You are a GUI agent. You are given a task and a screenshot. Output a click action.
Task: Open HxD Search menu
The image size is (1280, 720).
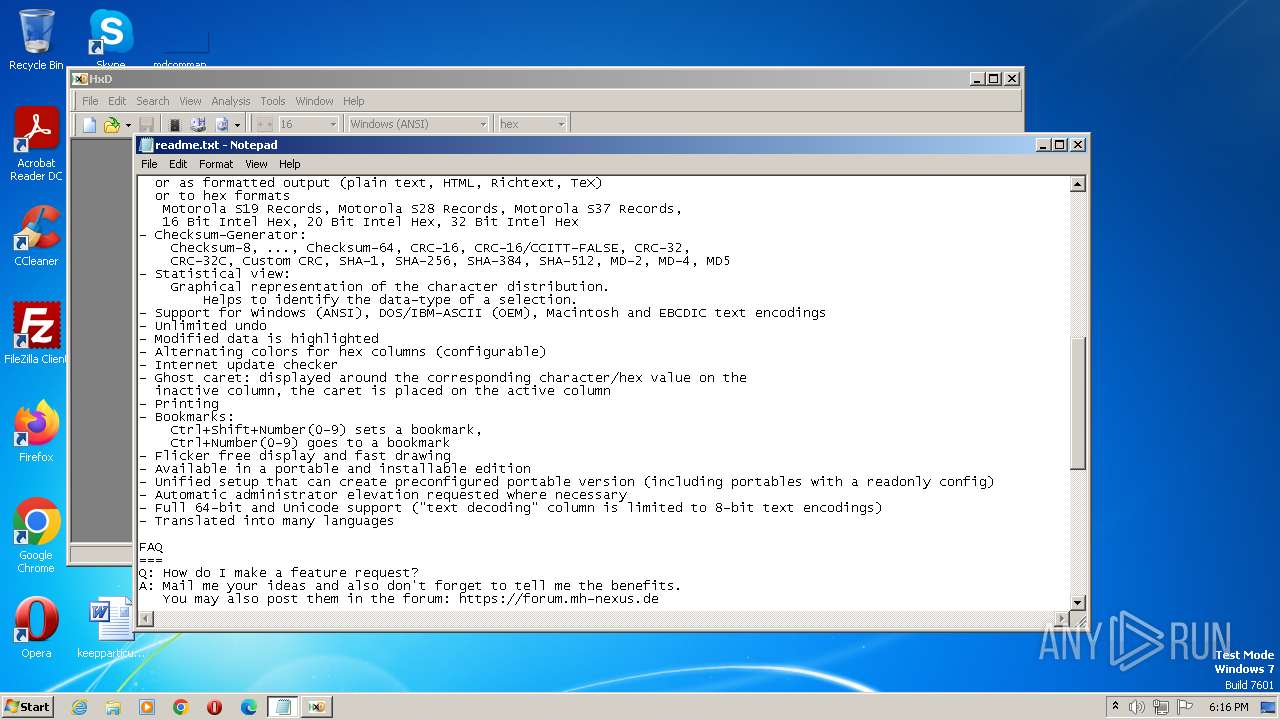153,101
